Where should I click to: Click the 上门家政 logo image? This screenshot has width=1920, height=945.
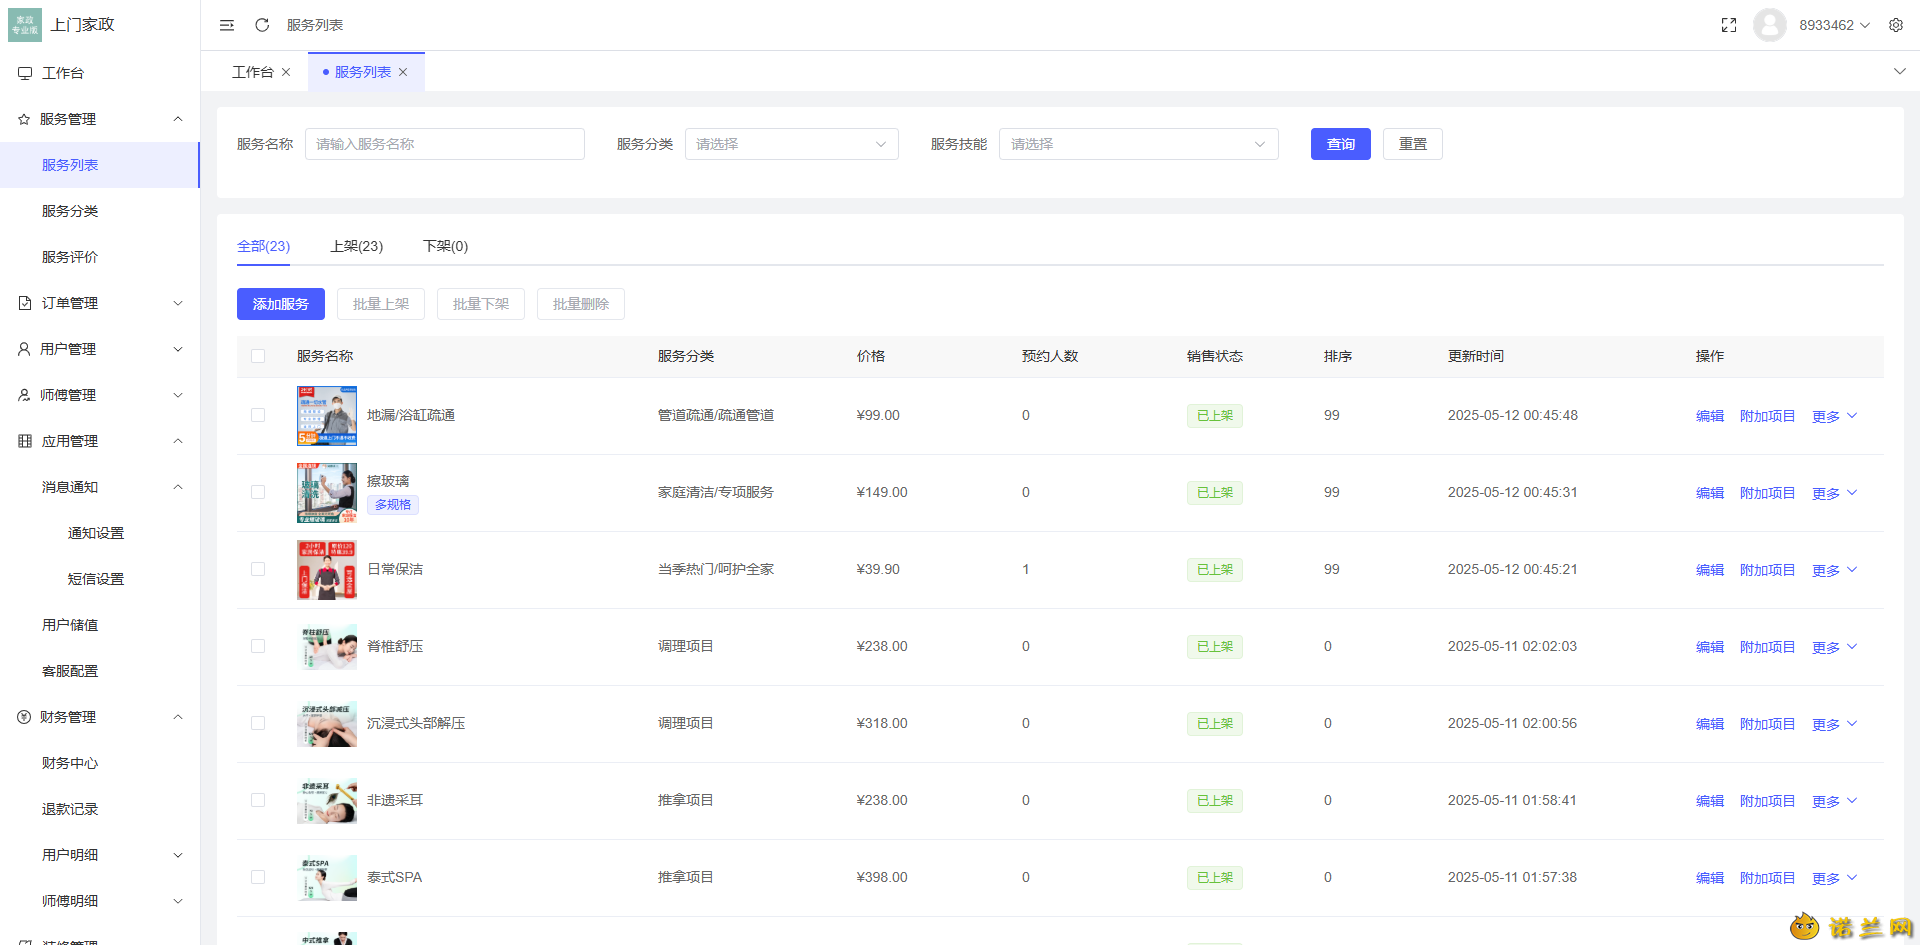25,25
